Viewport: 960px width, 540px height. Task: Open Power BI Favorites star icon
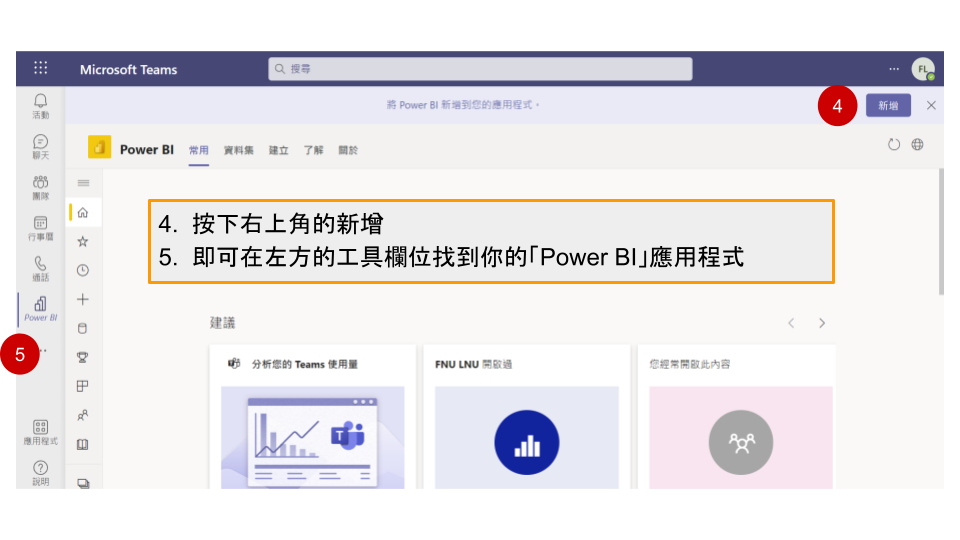pyautogui.click(x=83, y=241)
